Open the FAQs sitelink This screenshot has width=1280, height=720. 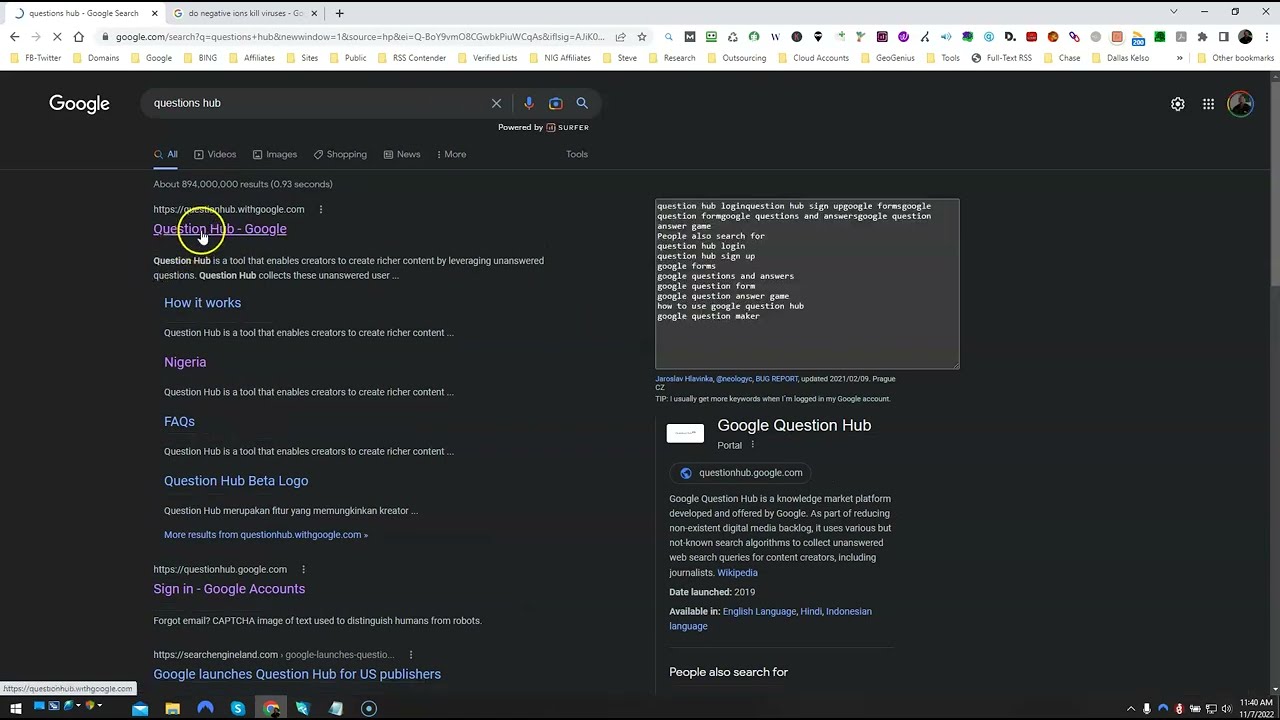(x=179, y=421)
